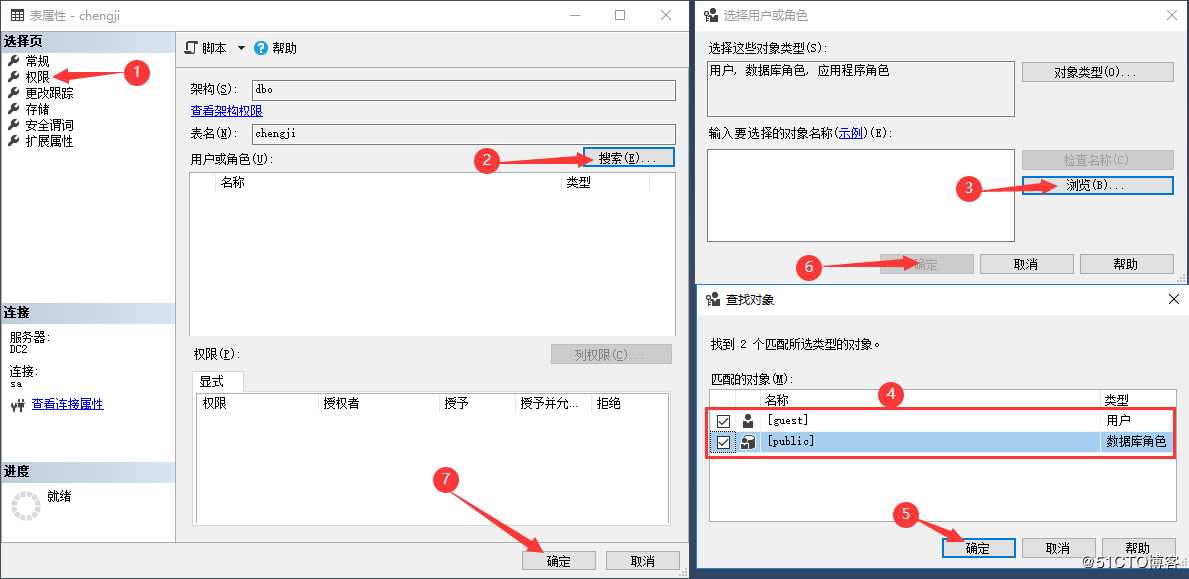
Task: Click the database role icon in the [public] row
Action: 748,442
